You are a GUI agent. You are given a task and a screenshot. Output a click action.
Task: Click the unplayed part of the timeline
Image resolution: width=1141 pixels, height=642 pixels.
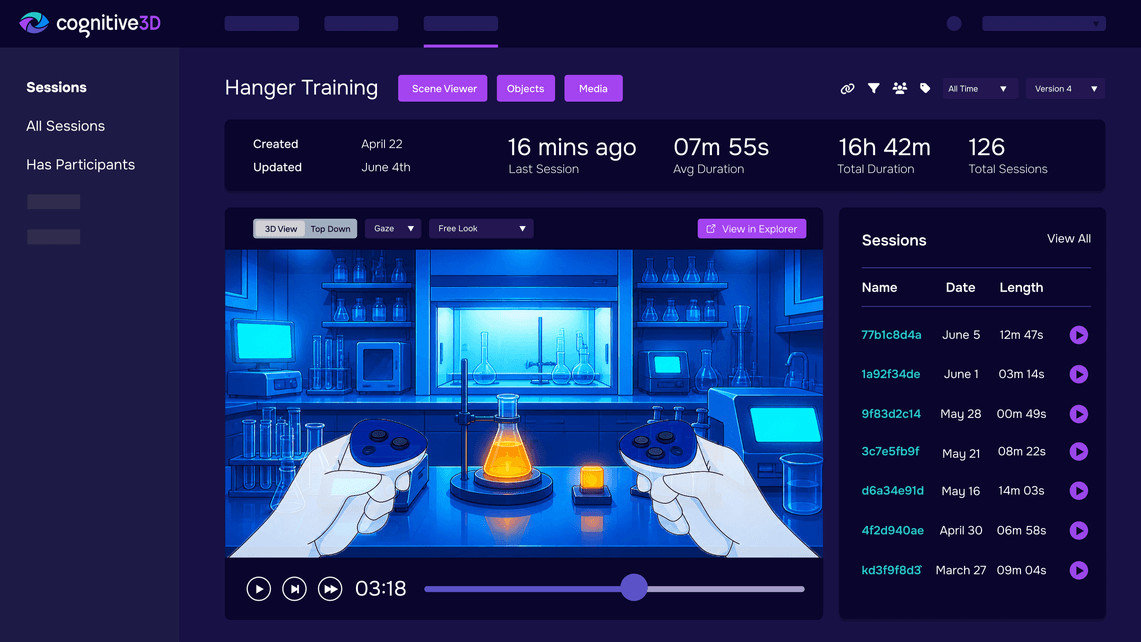726,589
